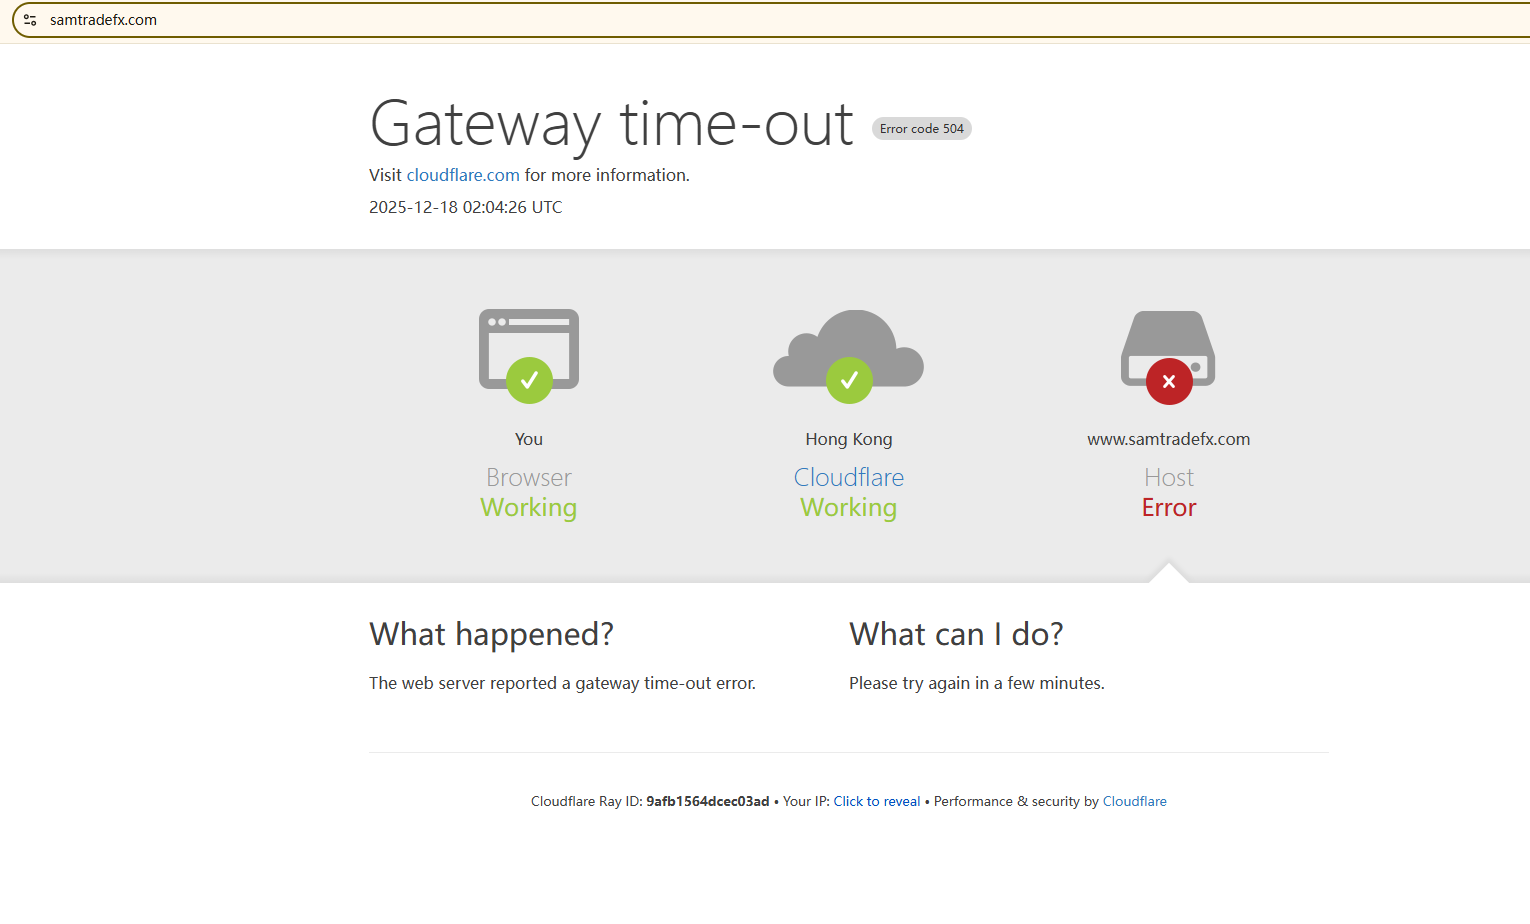This screenshot has width=1530, height=924.
Task: Click the Error code 504 badge
Action: click(922, 129)
